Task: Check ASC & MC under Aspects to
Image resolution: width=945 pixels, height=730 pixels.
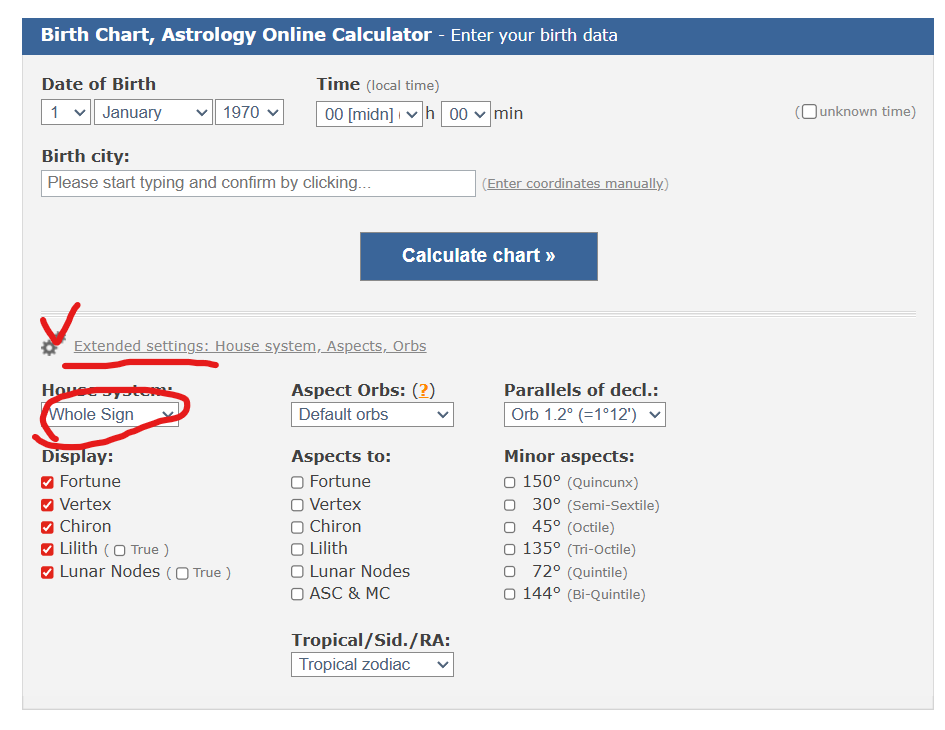Action: point(297,594)
